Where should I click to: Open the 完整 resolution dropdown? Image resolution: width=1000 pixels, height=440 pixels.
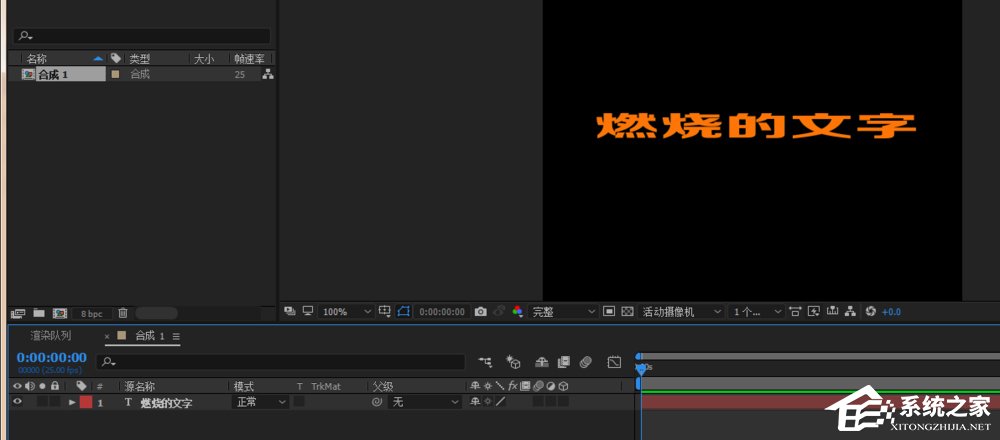click(x=563, y=312)
